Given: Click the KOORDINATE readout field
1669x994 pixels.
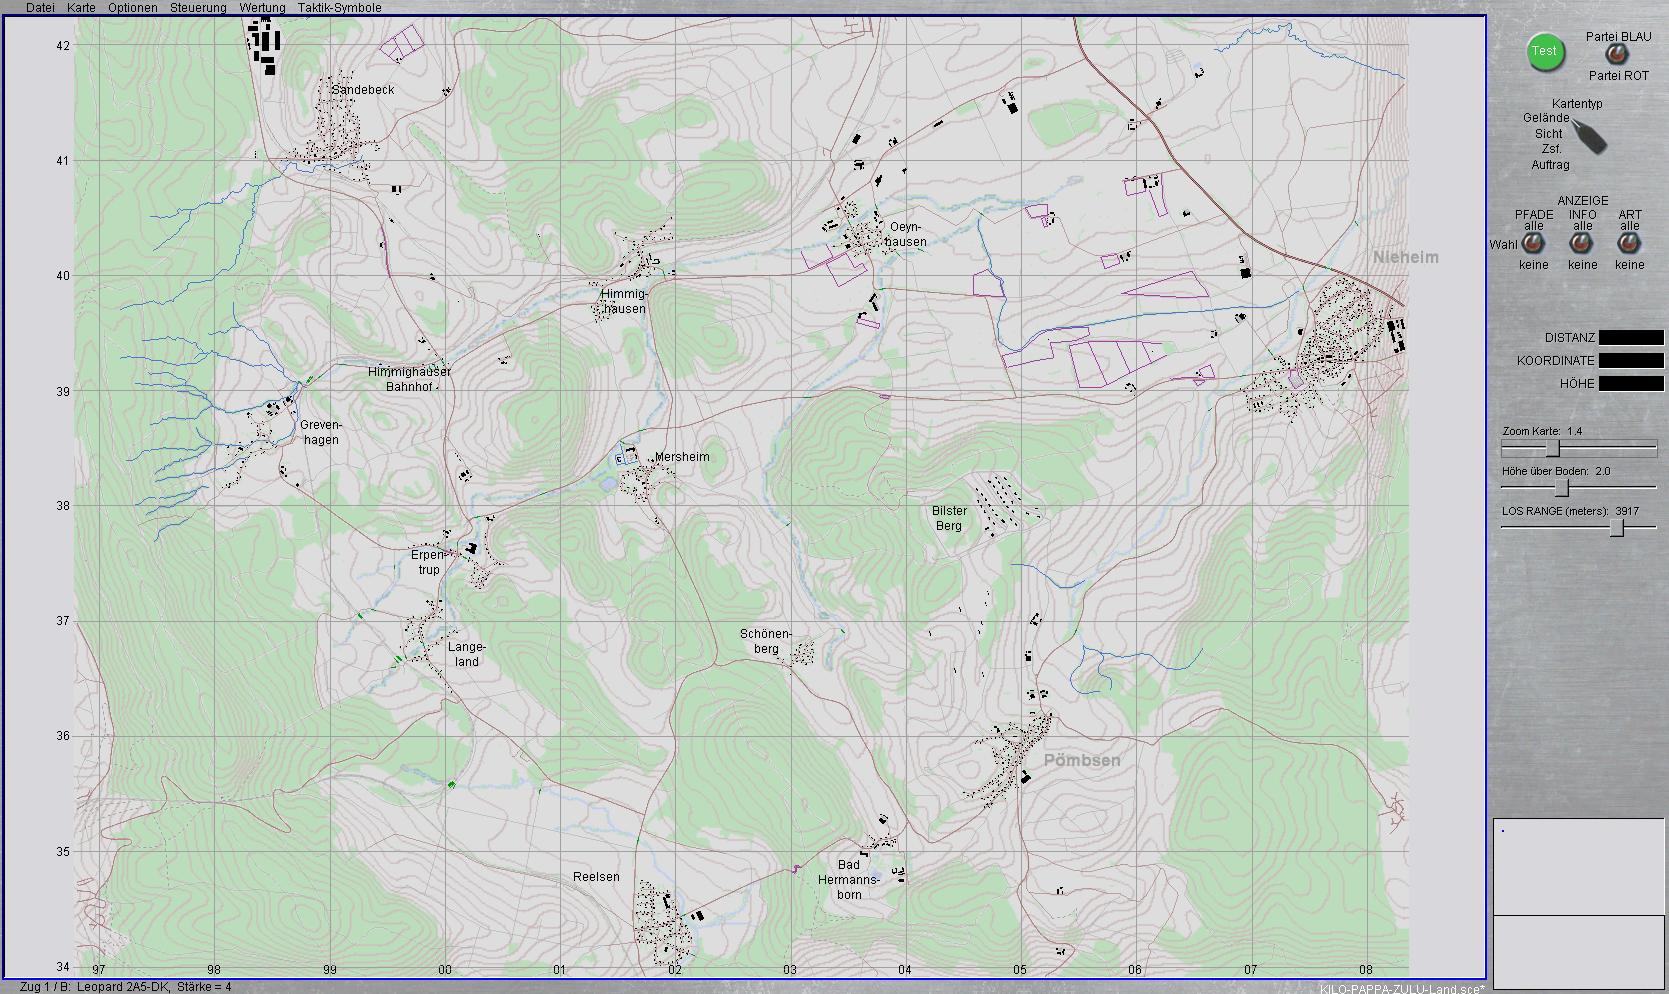Looking at the screenshot, I should [1630, 361].
